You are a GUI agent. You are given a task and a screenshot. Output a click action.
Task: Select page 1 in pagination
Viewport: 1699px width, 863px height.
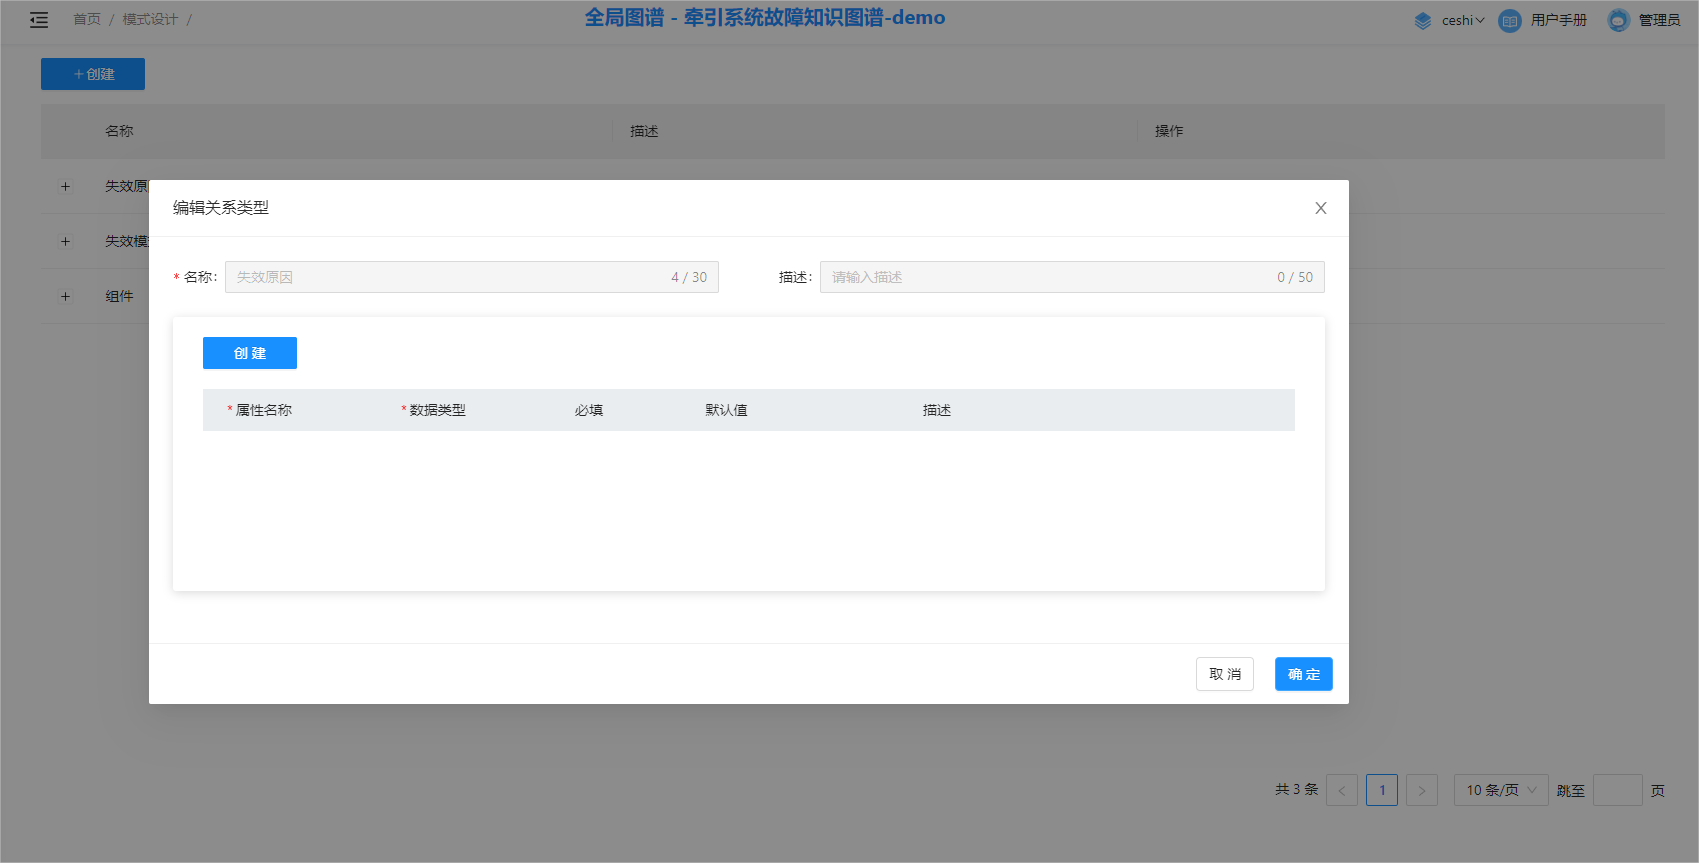[1382, 790]
